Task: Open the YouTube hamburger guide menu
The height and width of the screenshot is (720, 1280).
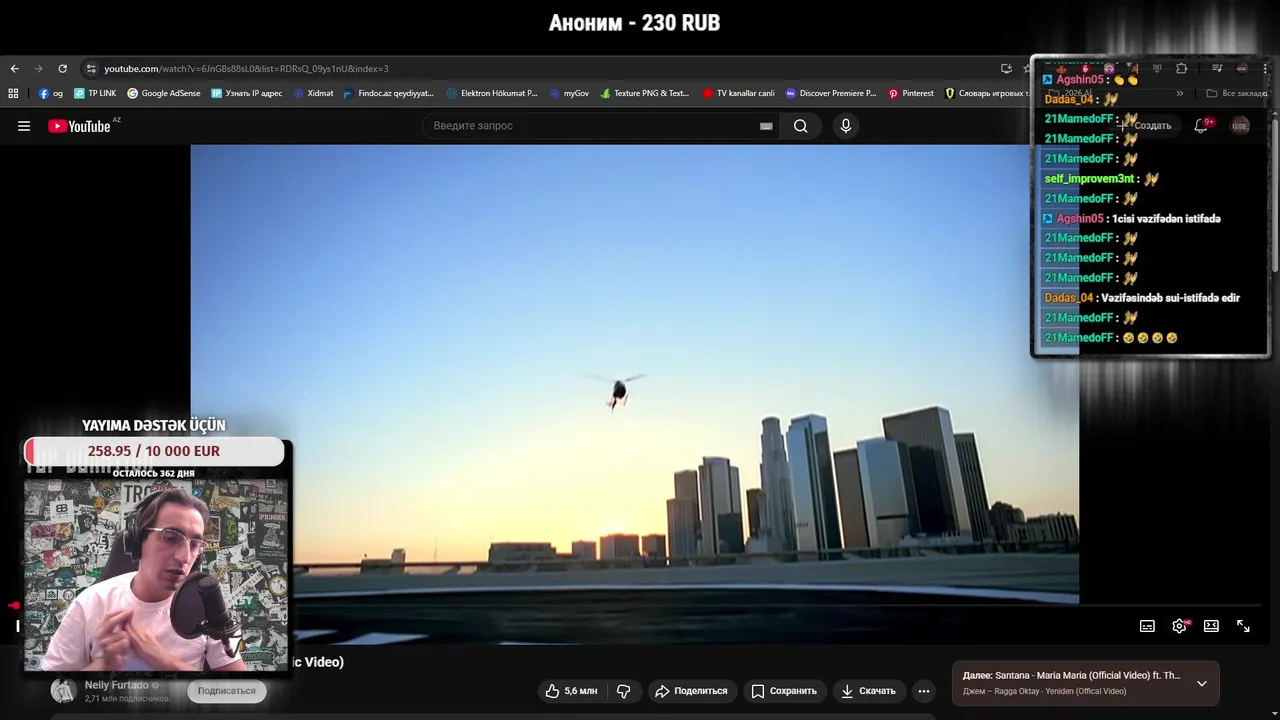Action: [x=24, y=126]
